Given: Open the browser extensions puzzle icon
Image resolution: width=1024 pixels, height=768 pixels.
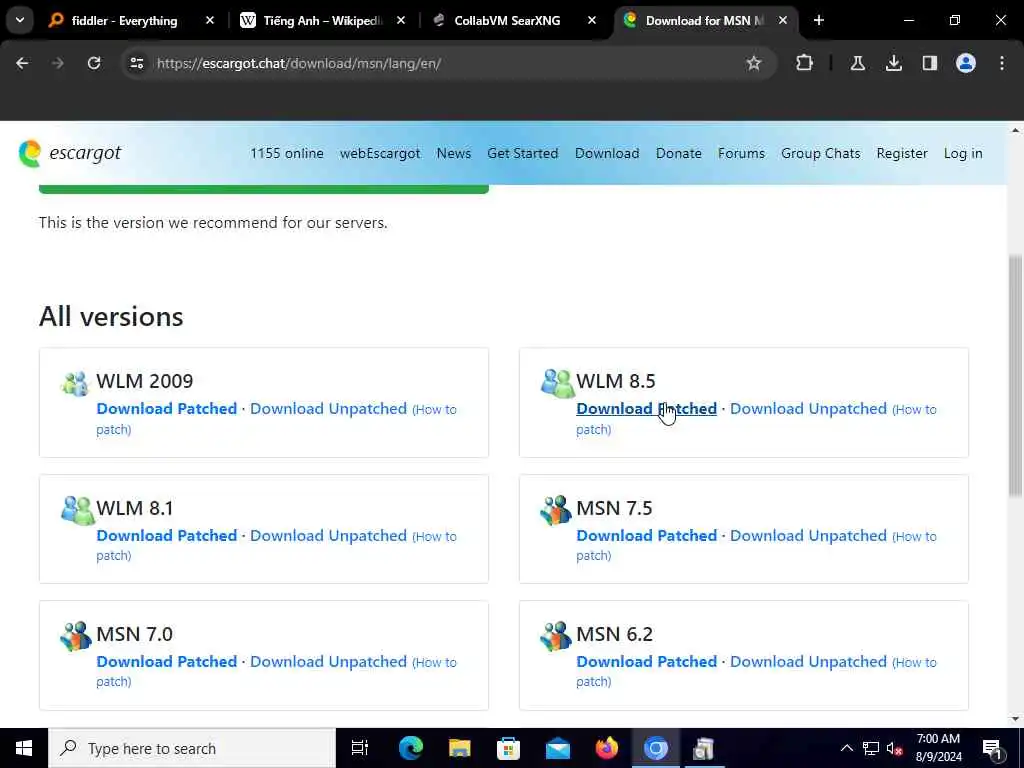Looking at the screenshot, I should [x=805, y=63].
